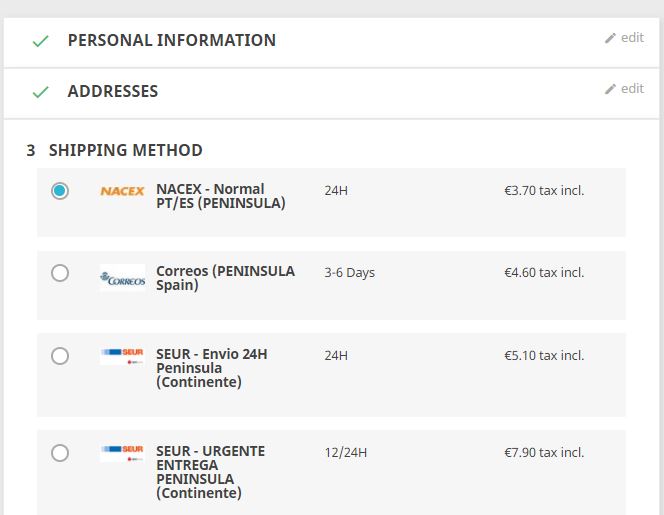Click the NACEX carrier logo
This screenshot has height=515, width=664.
click(x=122, y=191)
